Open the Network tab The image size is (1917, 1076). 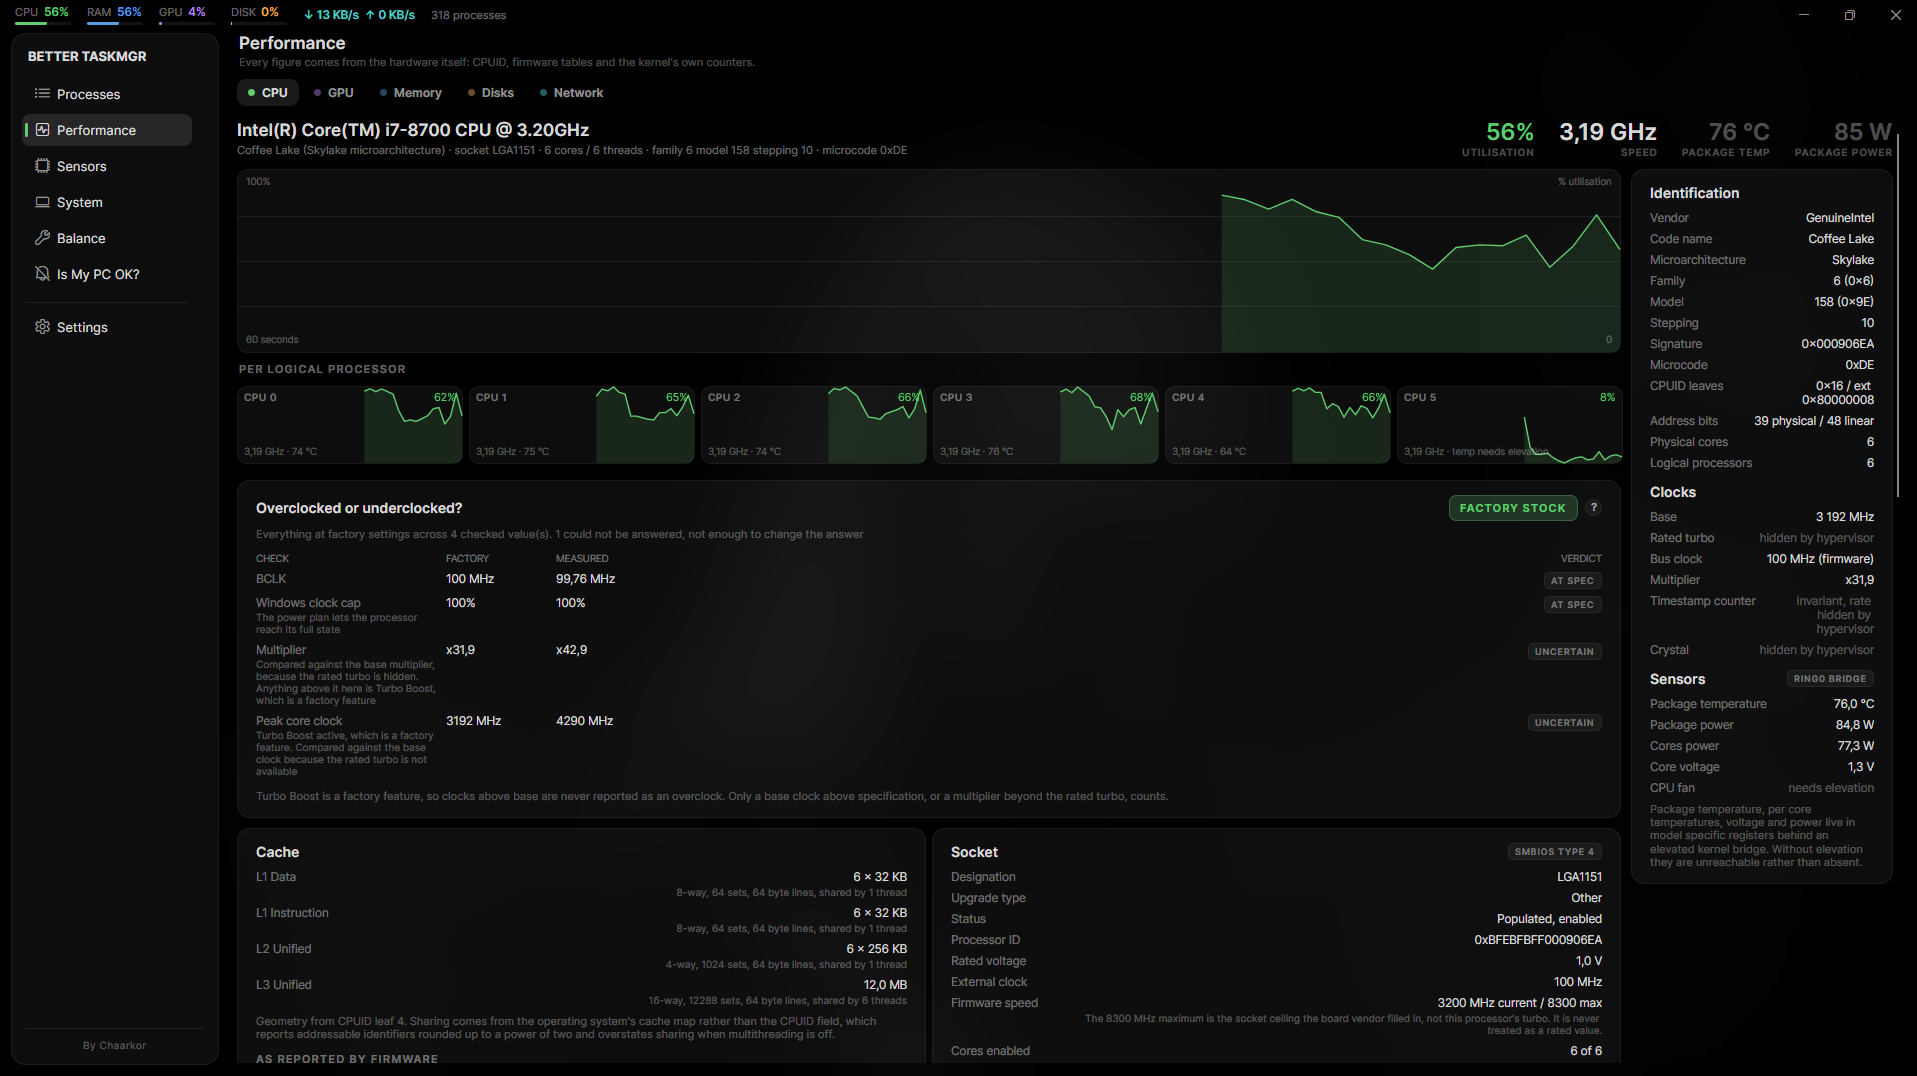click(x=571, y=93)
